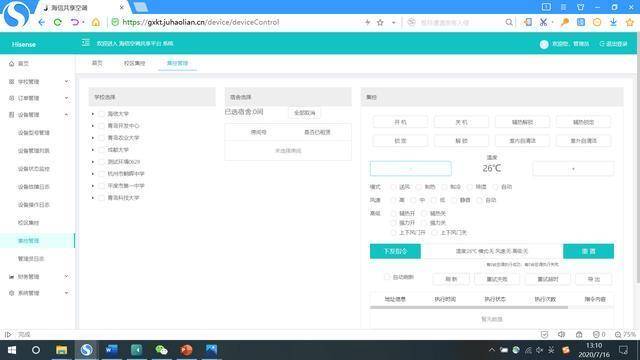Click the 室内自清洁 button
Screen dimensions: 640x360
pos(522,141)
